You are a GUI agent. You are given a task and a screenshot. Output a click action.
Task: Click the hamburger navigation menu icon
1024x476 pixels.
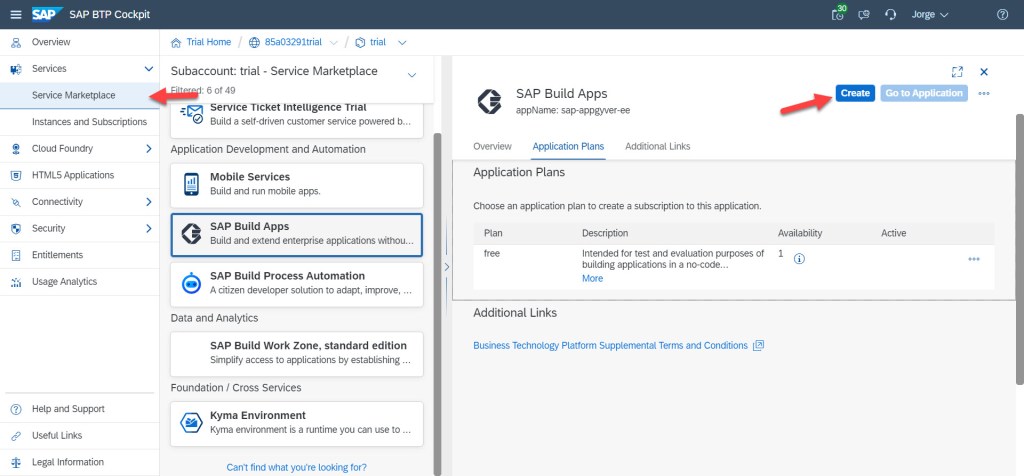point(15,14)
